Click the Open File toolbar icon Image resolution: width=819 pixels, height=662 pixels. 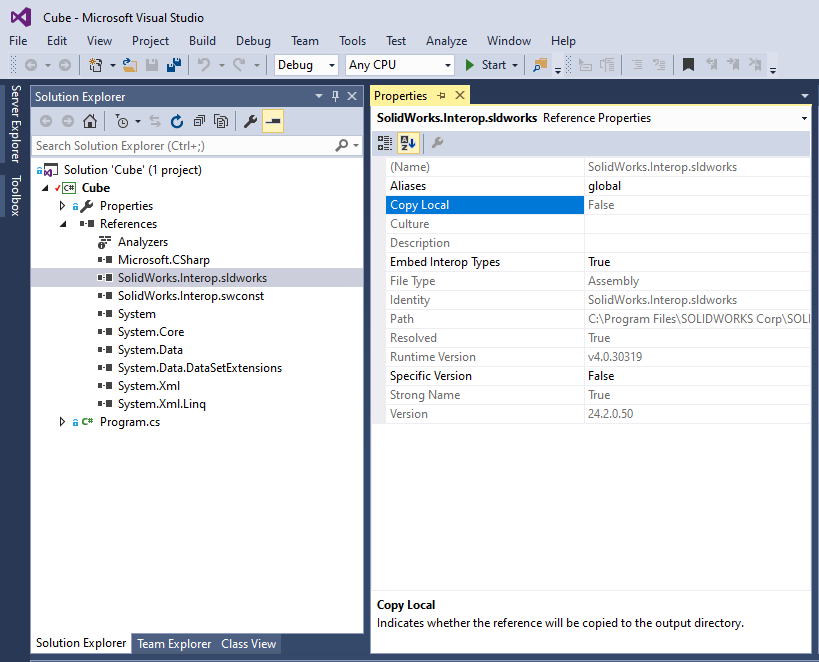point(130,65)
